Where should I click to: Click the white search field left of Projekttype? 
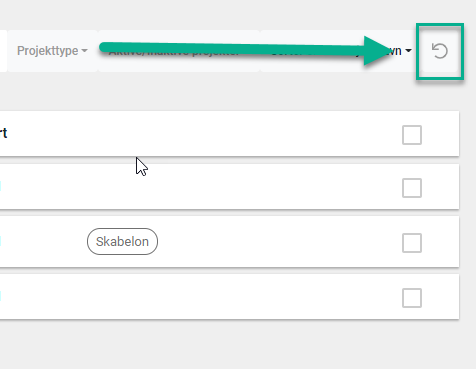[3, 51]
